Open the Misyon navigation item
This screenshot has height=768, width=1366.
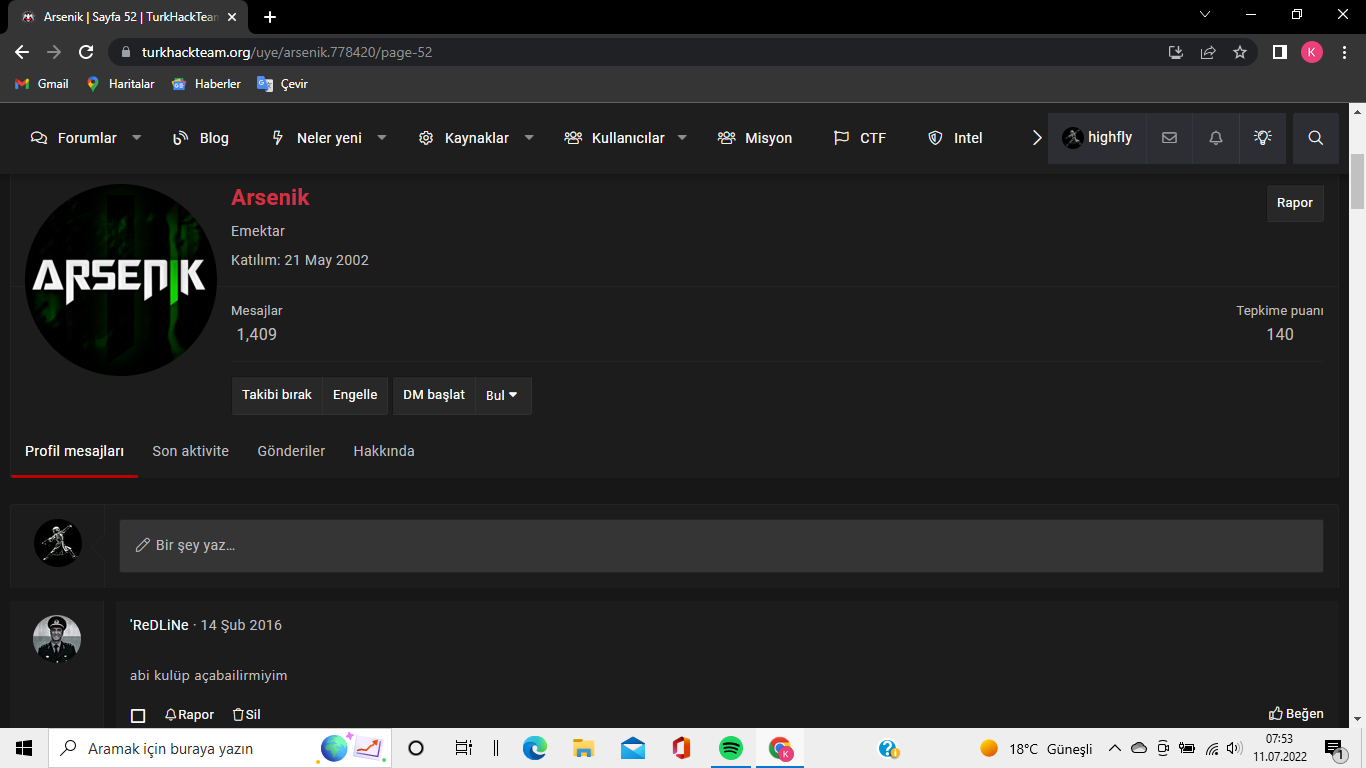755,138
